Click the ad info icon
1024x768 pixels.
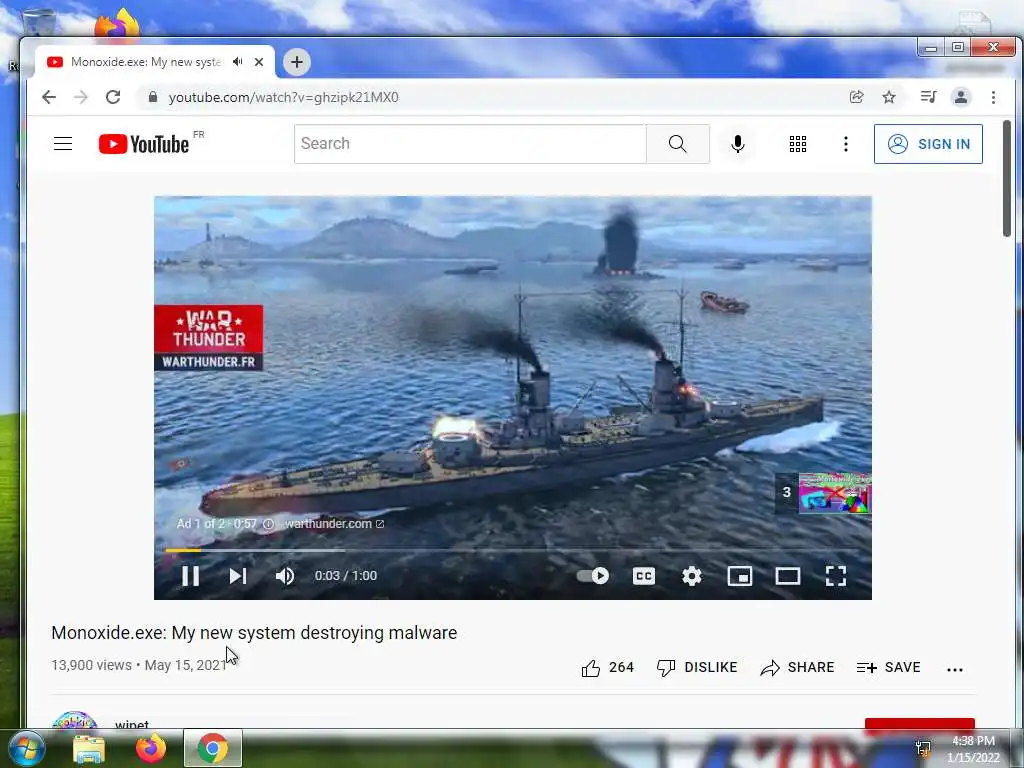coord(268,524)
